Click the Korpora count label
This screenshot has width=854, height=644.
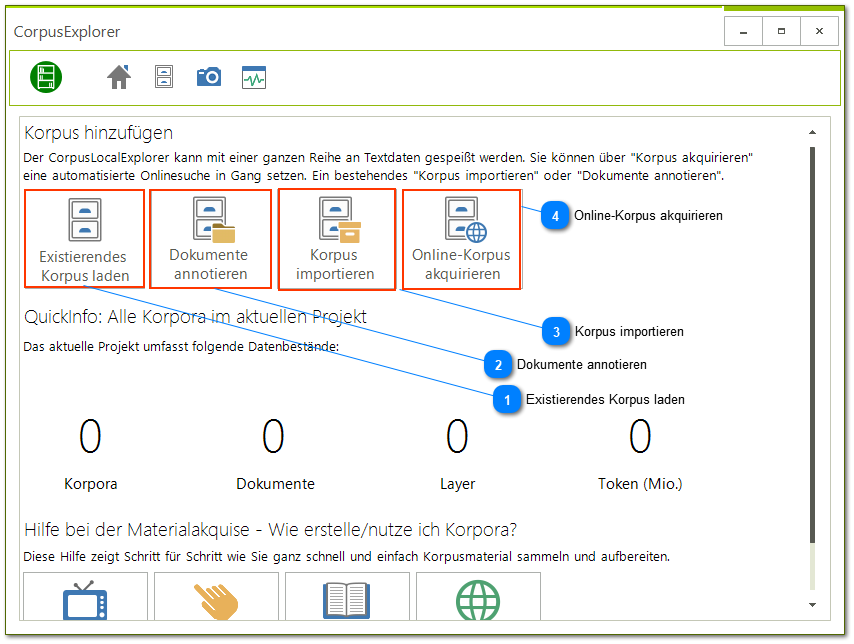[90, 484]
